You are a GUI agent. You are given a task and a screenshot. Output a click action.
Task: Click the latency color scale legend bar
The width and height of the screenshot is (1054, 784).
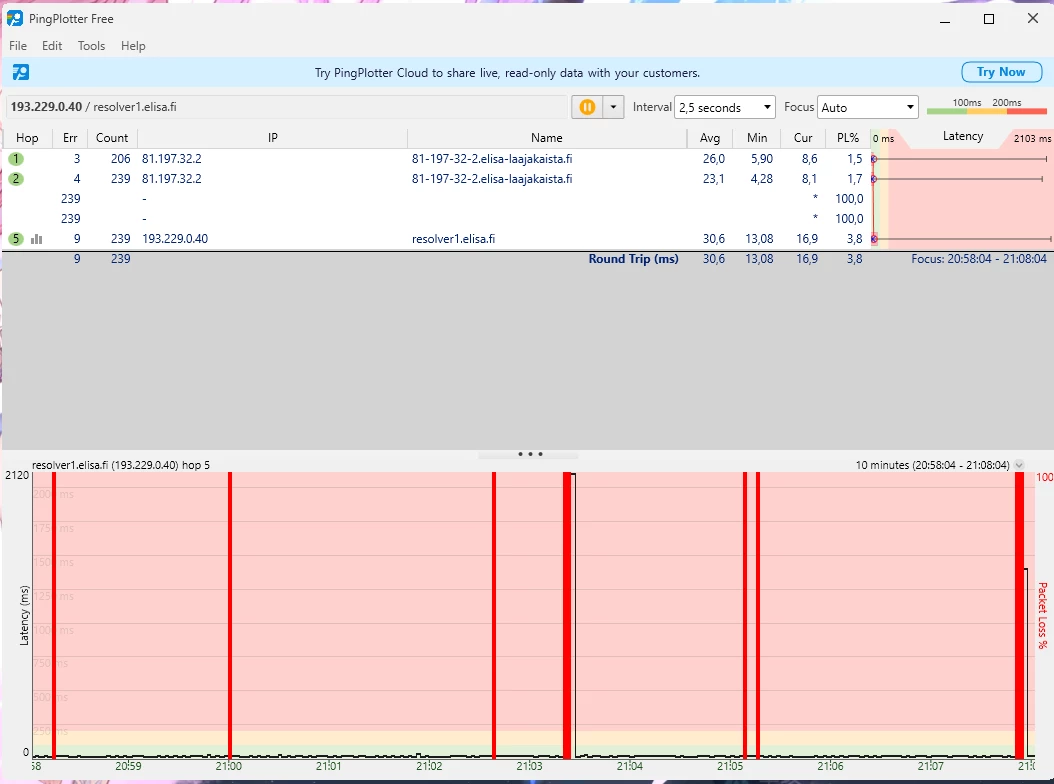point(986,110)
